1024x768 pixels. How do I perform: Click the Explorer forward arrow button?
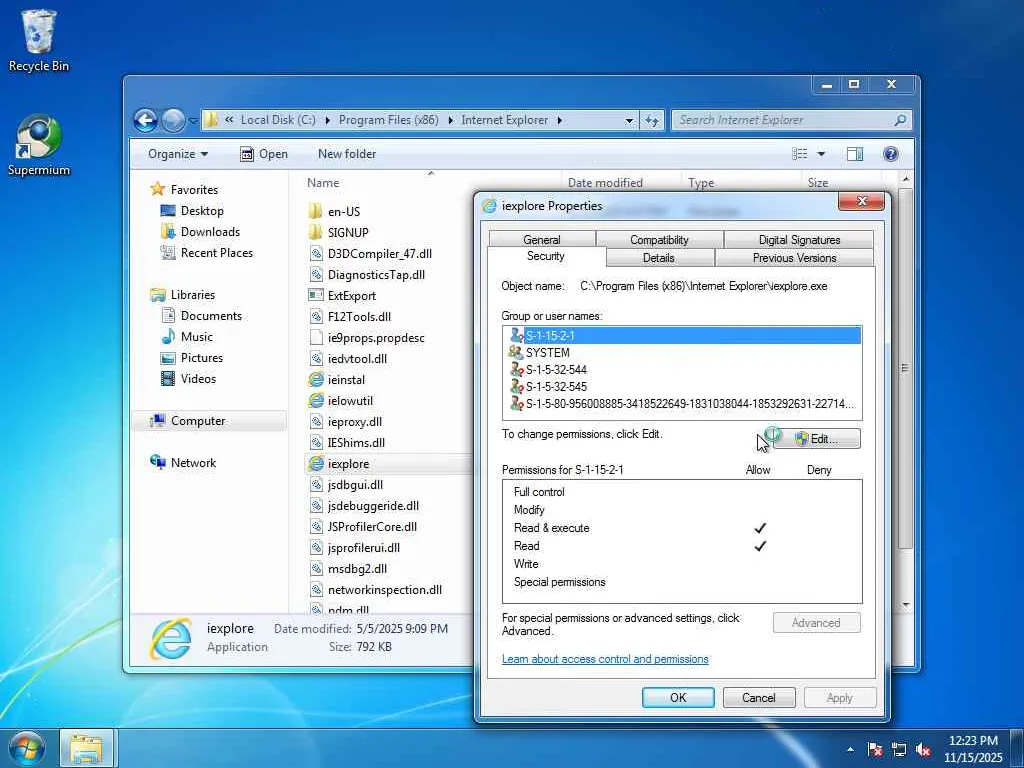(x=173, y=120)
